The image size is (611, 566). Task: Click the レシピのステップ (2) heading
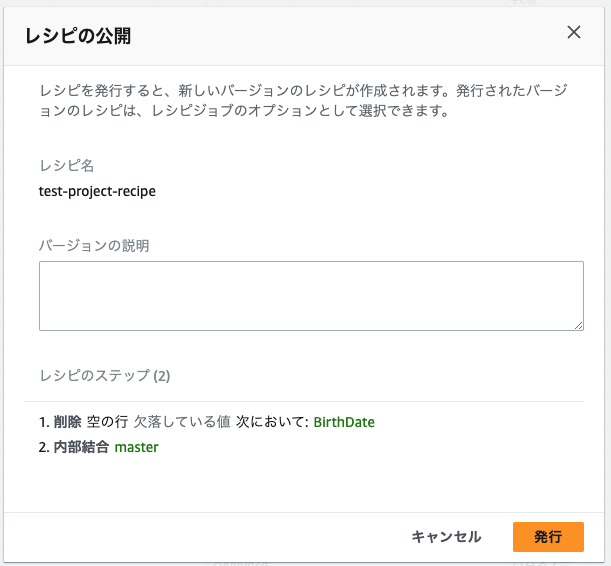[x=105, y=376]
